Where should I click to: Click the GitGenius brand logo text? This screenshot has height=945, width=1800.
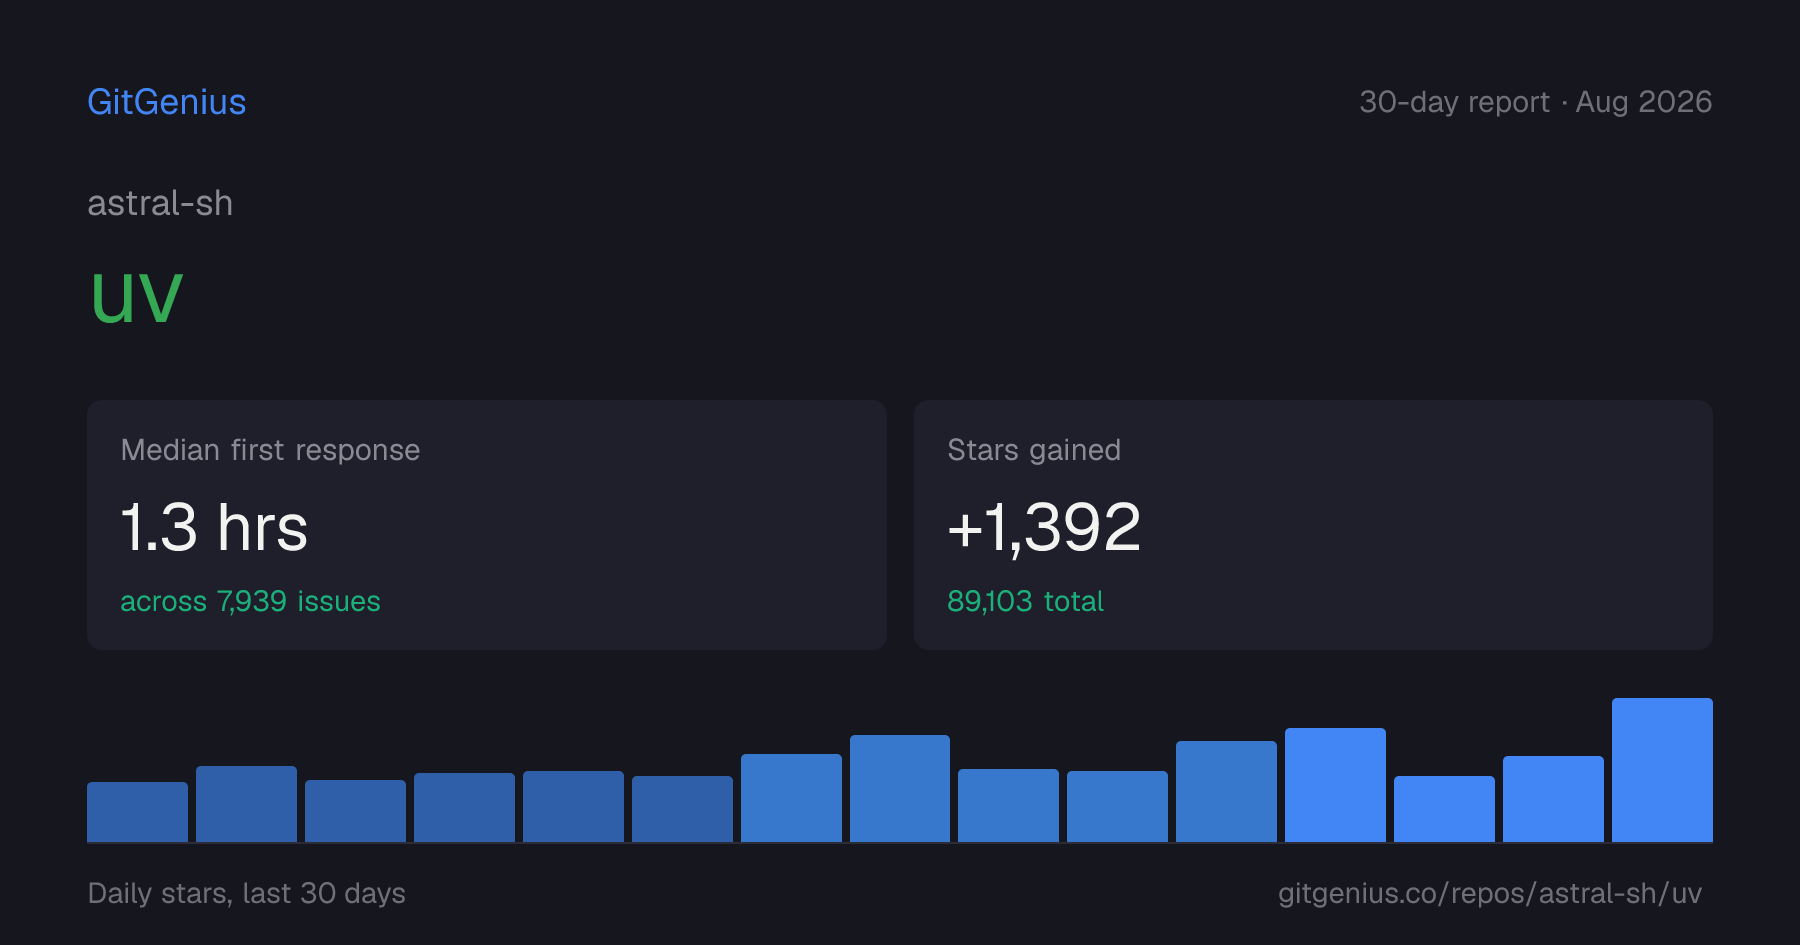[x=167, y=102]
